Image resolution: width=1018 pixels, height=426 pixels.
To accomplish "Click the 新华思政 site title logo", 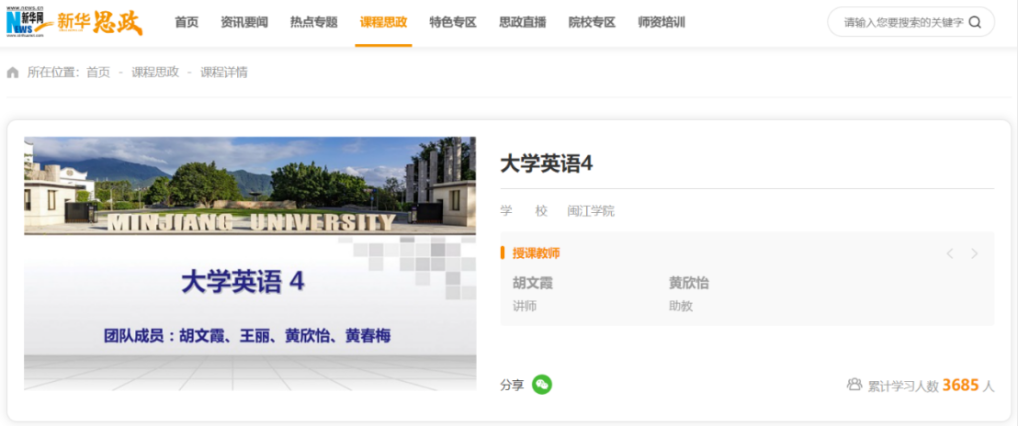I will pyautogui.click(x=99, y=23).
